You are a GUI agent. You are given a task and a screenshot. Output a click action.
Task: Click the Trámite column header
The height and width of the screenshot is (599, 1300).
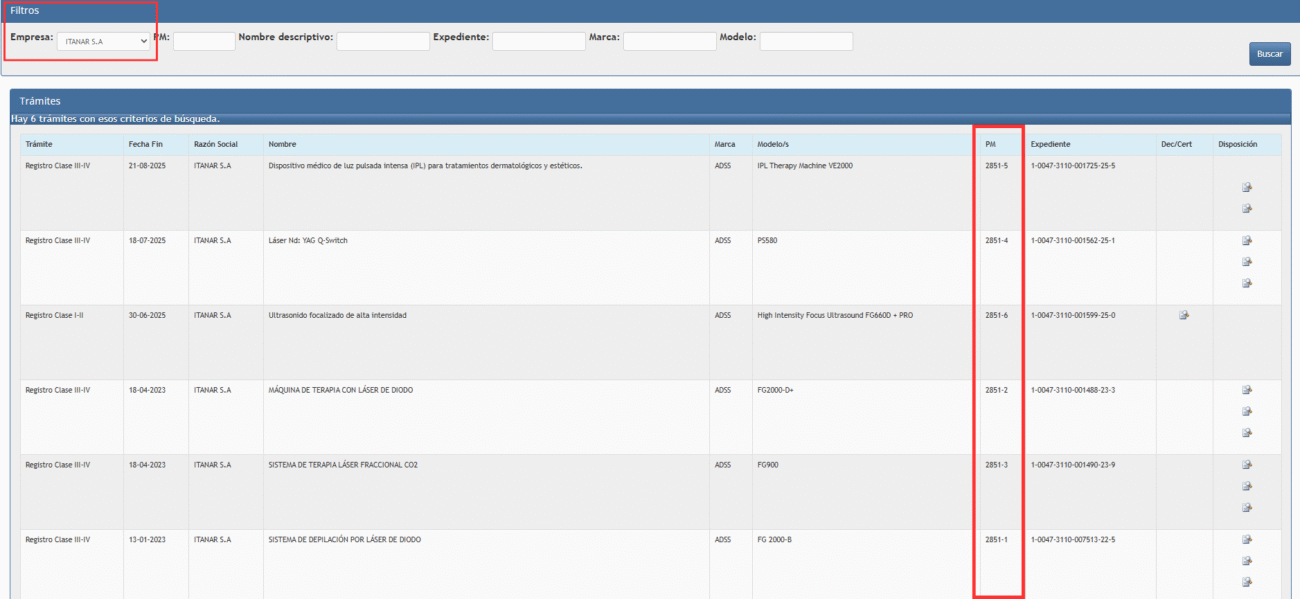(x=39, y=144)
